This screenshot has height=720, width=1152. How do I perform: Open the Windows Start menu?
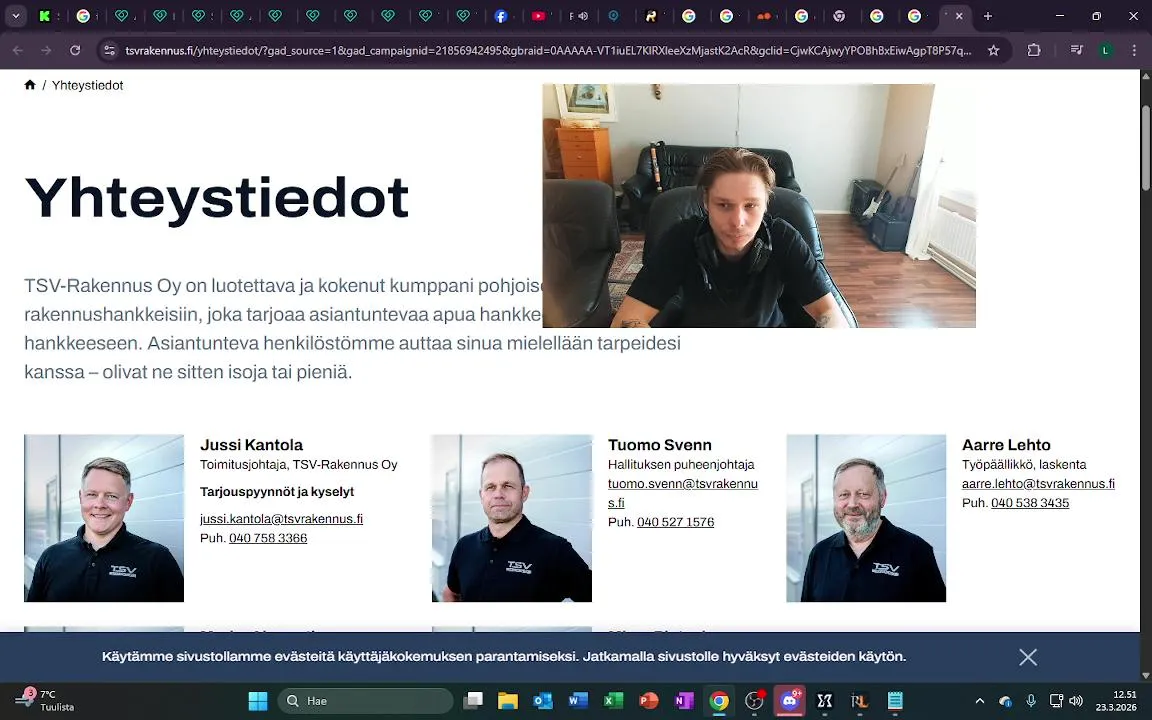[x=258, y=701]
